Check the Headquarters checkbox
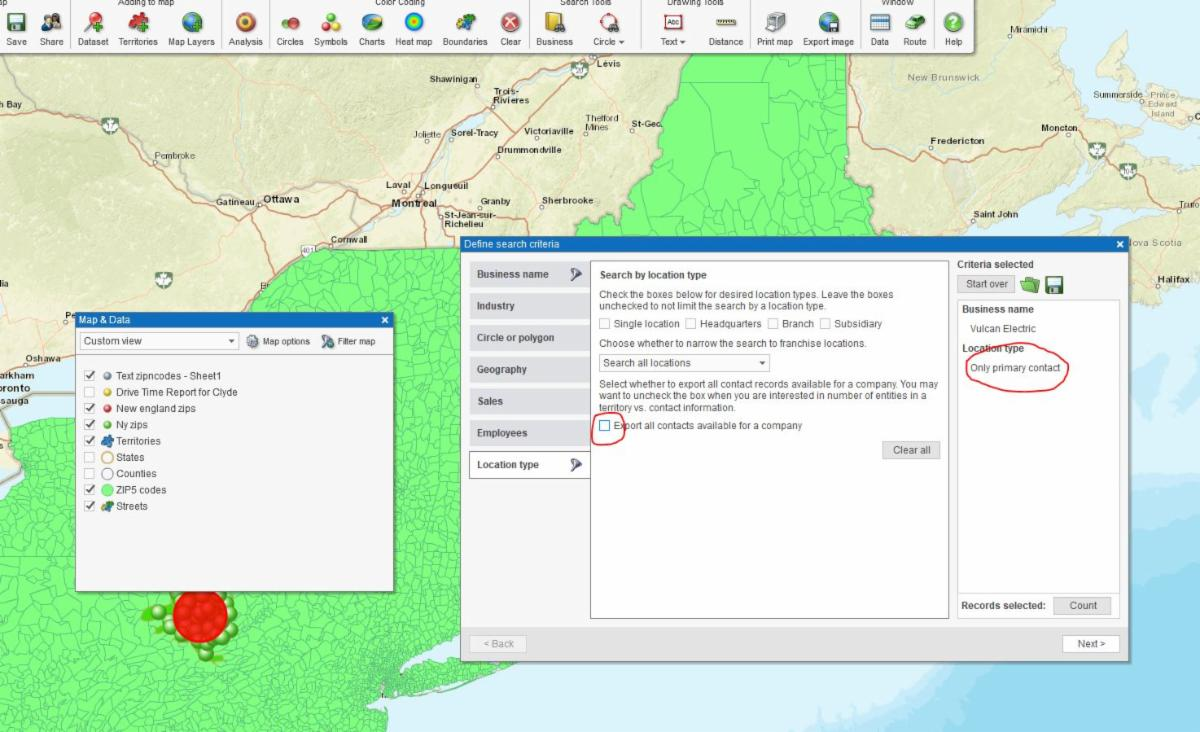This screenshot has height=732, width=1200. coord(691,324)
